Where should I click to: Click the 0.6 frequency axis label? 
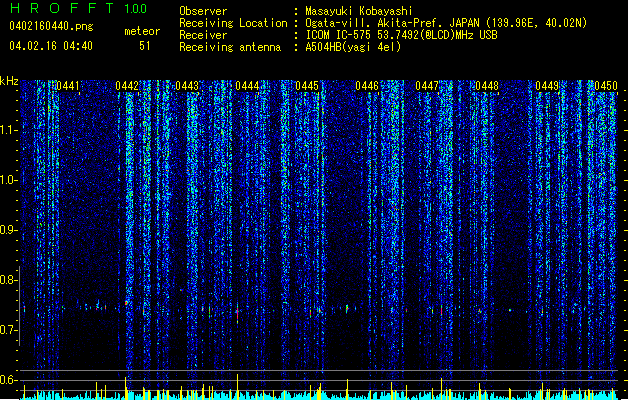click(9, 380)
